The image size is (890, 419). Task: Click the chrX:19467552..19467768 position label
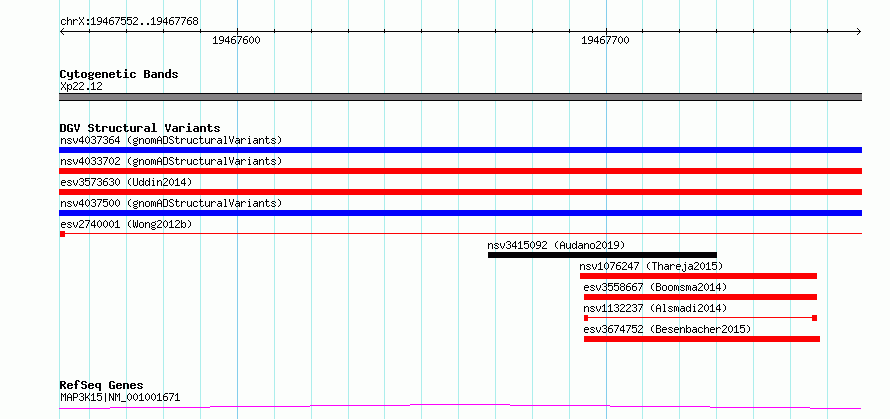(129, 22)
